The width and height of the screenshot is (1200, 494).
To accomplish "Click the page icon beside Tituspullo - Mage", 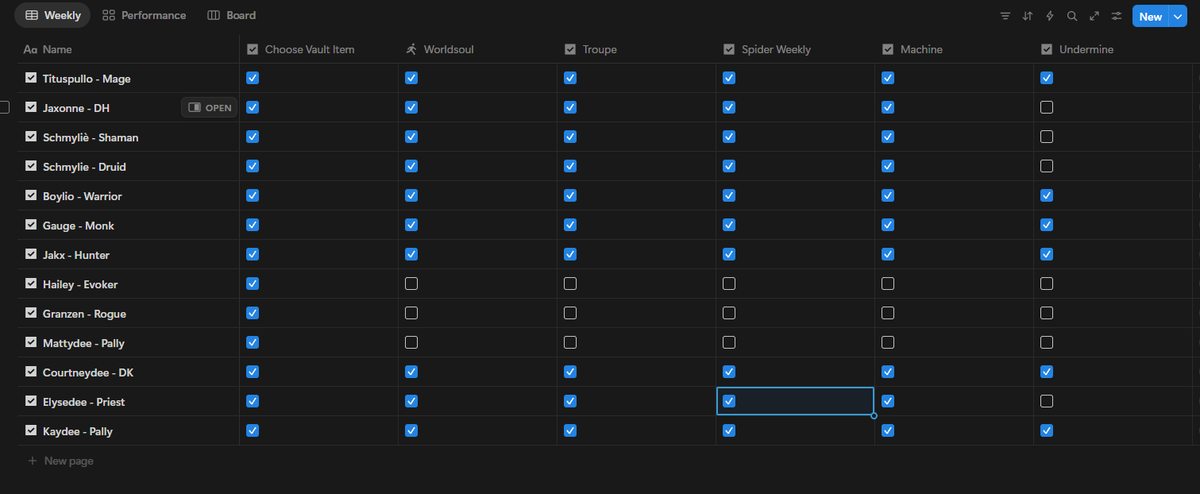I will (x=31, y=78).
